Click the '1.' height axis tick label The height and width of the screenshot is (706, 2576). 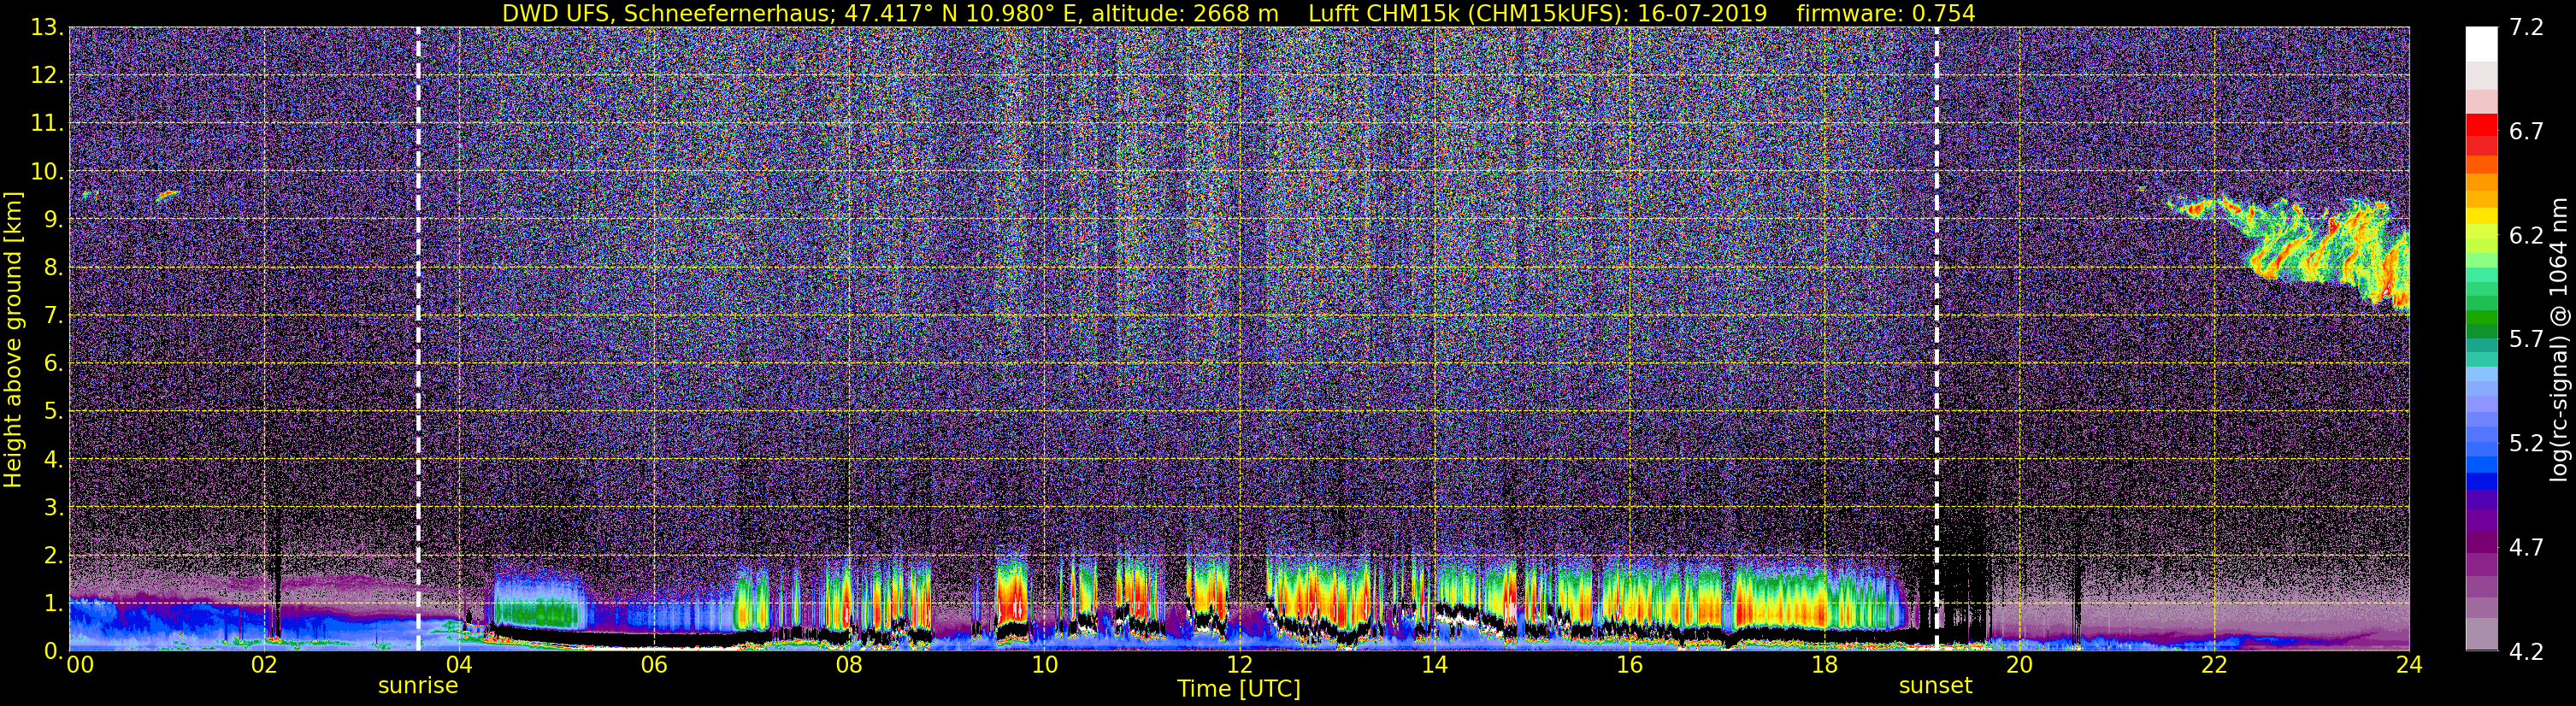point(54,603)
